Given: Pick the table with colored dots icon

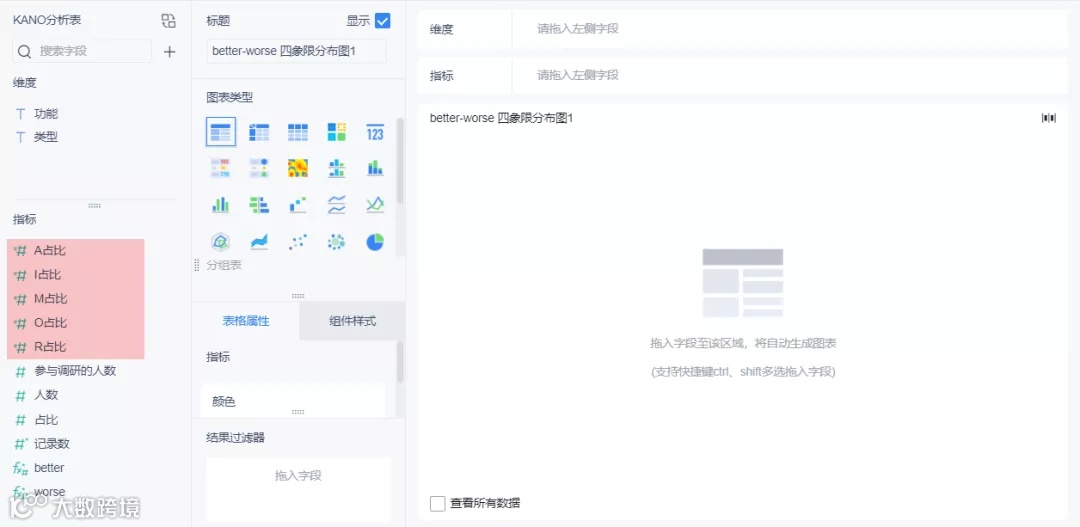Looking at the screenshot, I should coord(259,168).
